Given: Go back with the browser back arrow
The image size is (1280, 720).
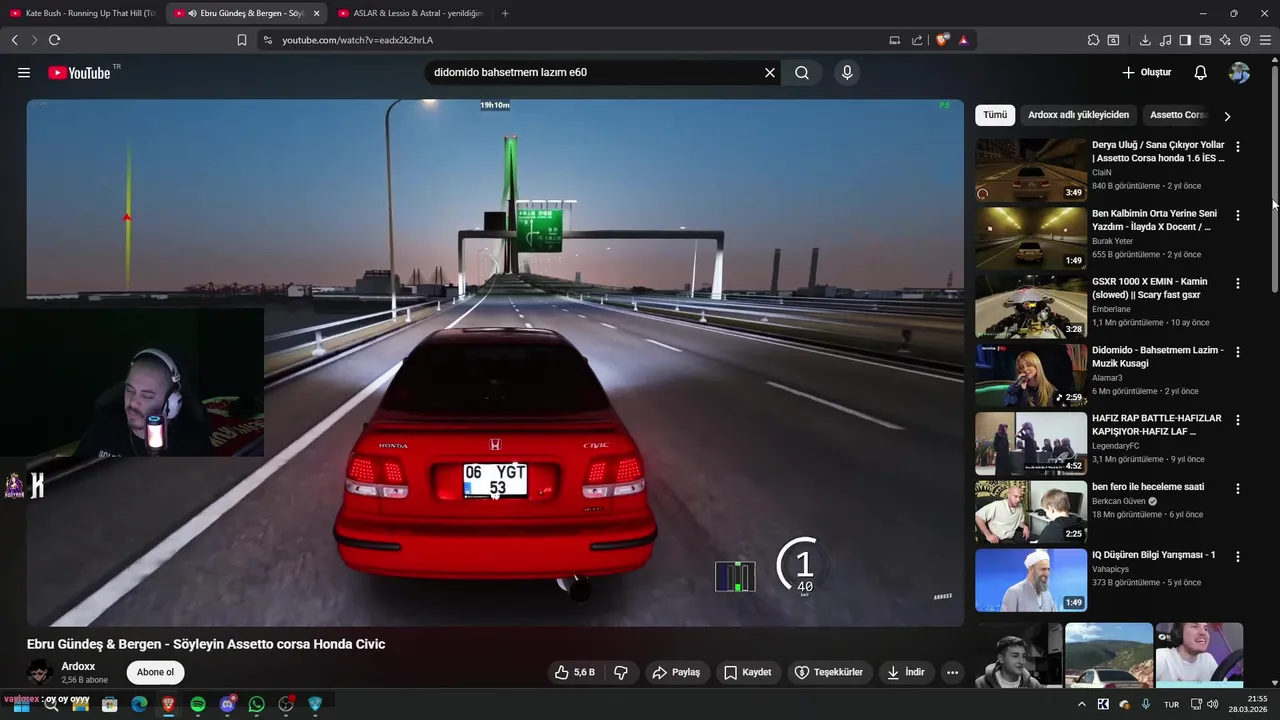Looking at the screenshot, I should 15,40.
